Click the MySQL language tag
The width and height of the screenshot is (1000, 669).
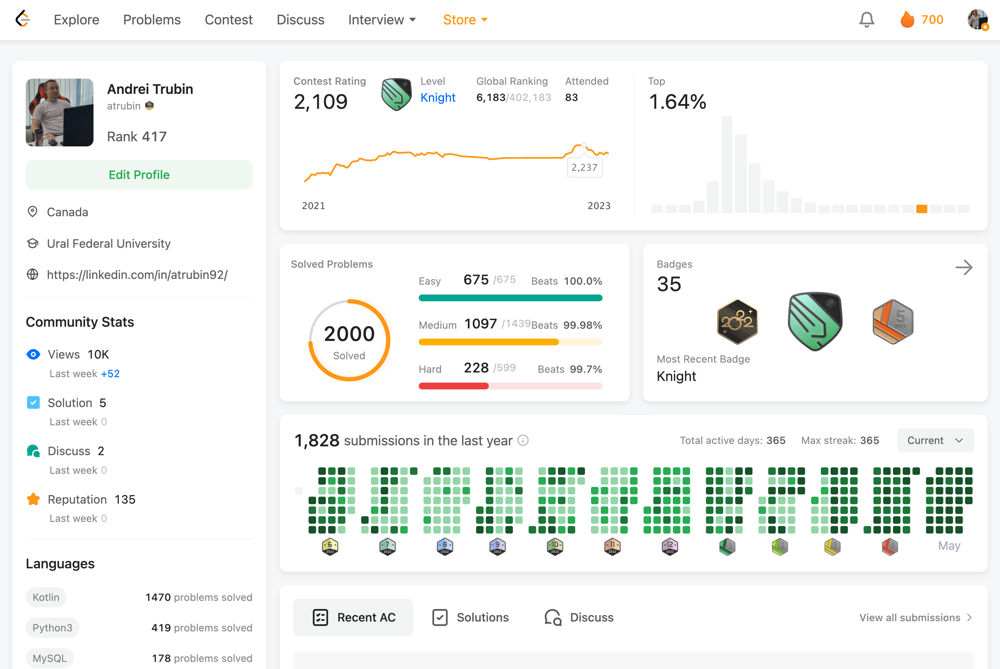(49, 658)
